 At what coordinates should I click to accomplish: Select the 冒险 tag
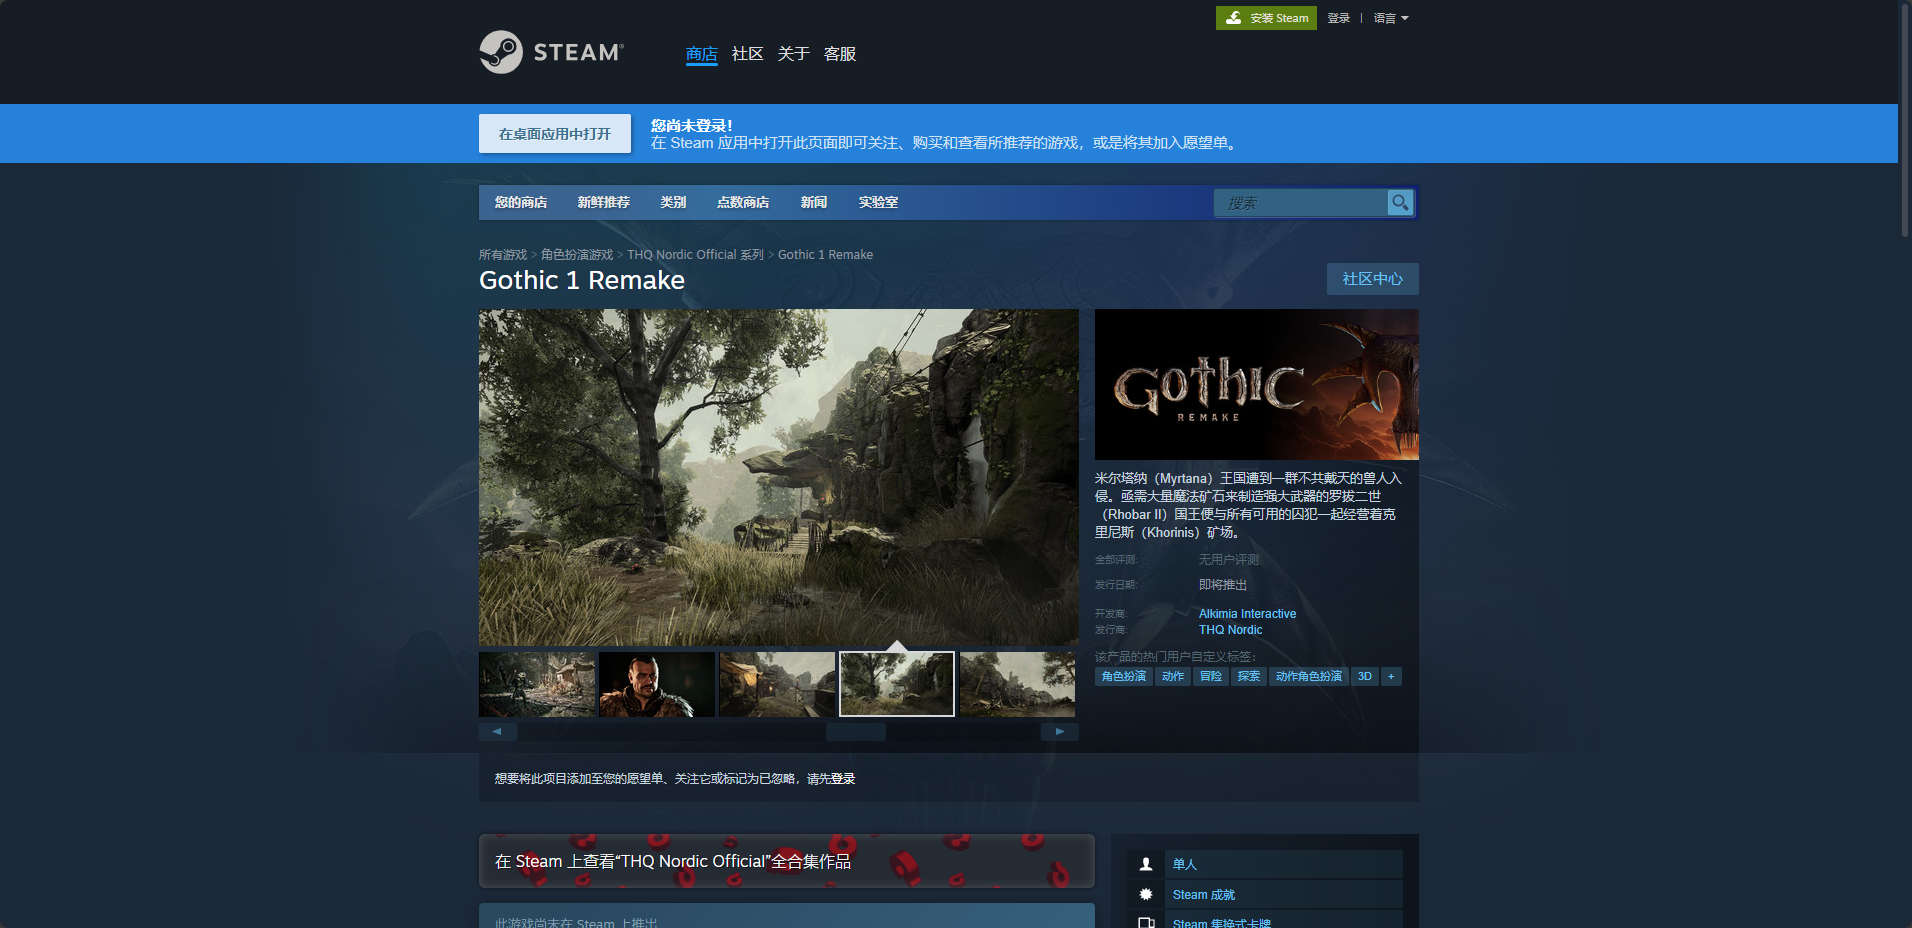[x=1211, y=676]
